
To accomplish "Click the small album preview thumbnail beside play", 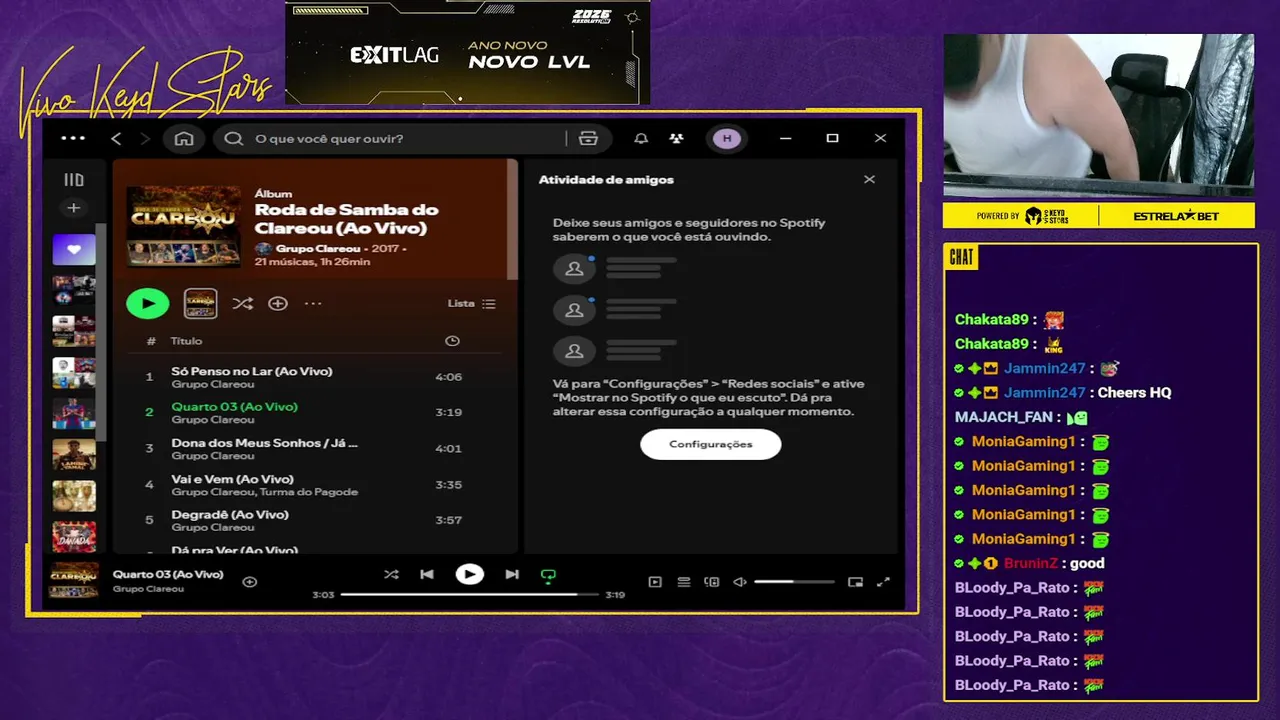I will point(201,303).
